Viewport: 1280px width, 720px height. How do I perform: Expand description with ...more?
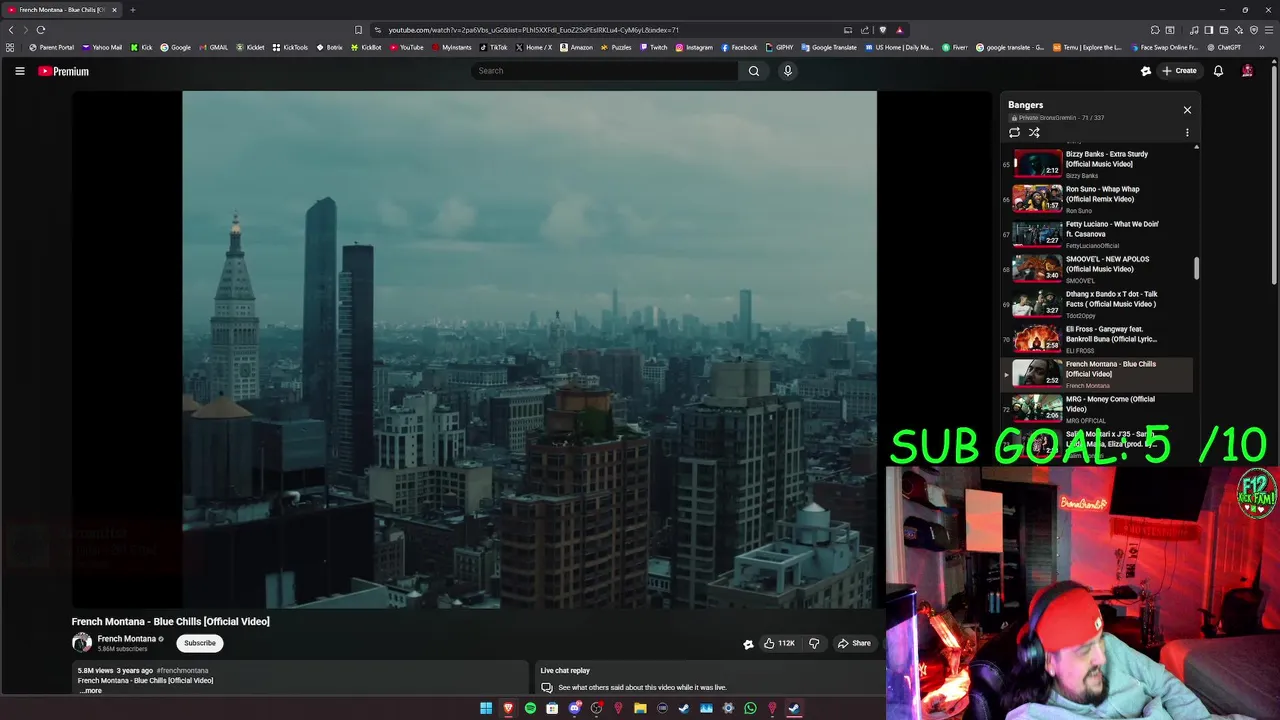[x=91, y=690]
